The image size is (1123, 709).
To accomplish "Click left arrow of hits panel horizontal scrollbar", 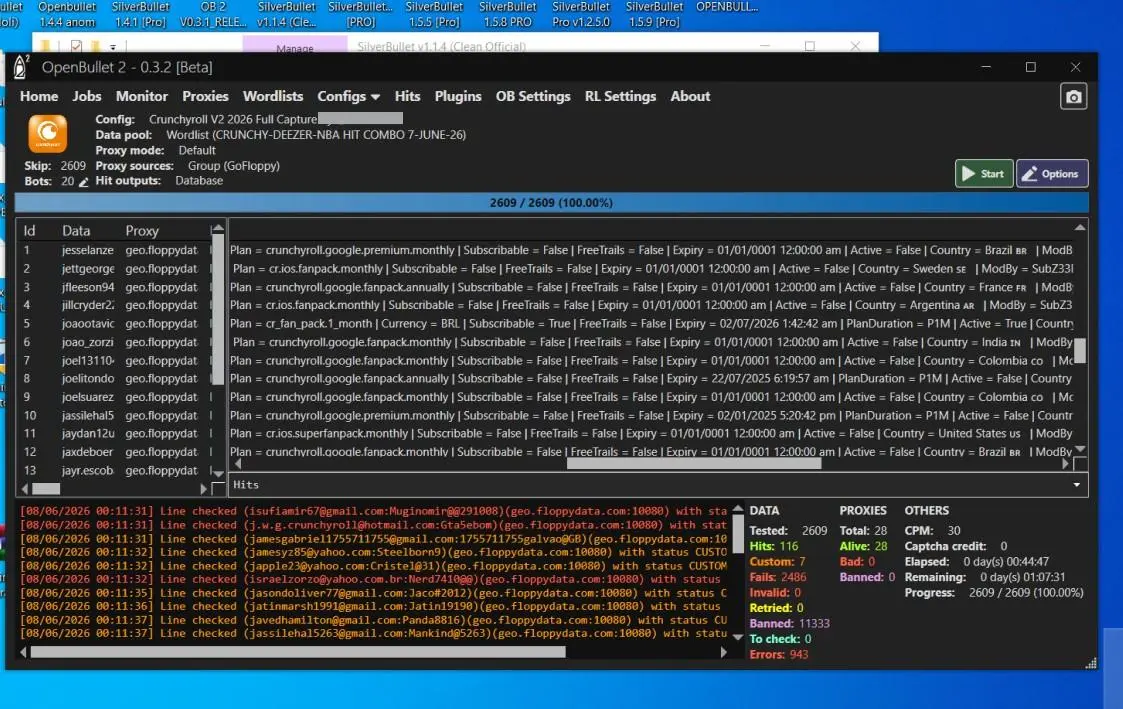I will click(x=238, y=463).
